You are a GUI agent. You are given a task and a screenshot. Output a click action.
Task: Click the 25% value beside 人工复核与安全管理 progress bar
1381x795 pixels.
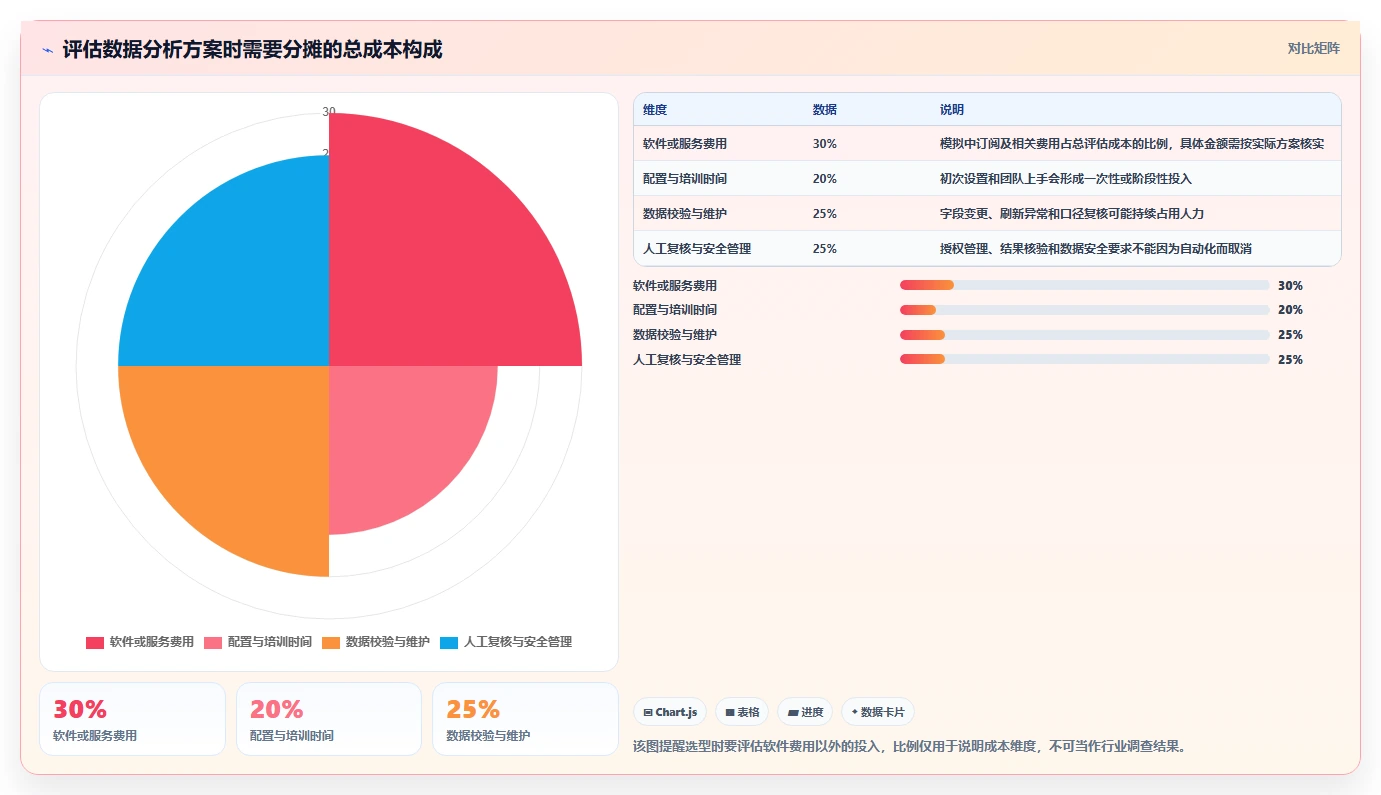[1290, 360]
